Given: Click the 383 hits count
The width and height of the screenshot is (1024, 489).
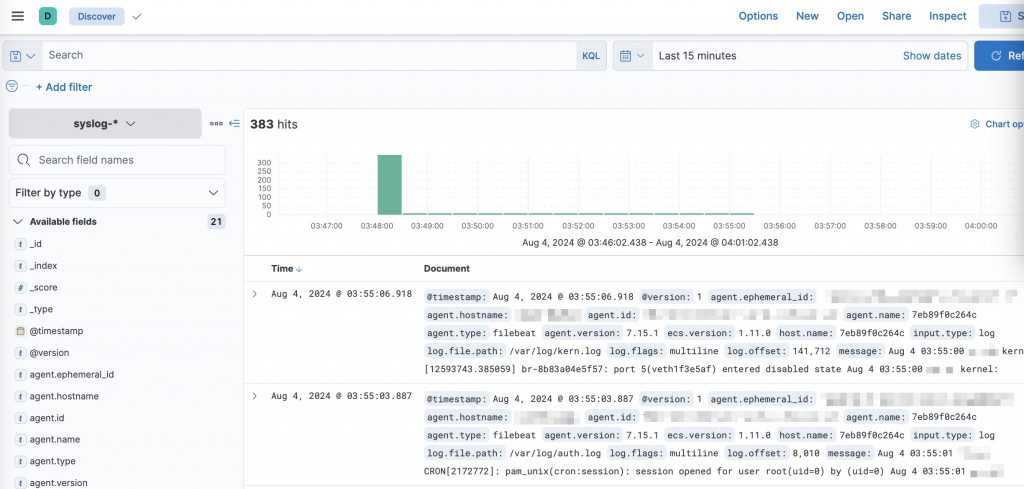Looking at the screenshot, I should [274, 125].
